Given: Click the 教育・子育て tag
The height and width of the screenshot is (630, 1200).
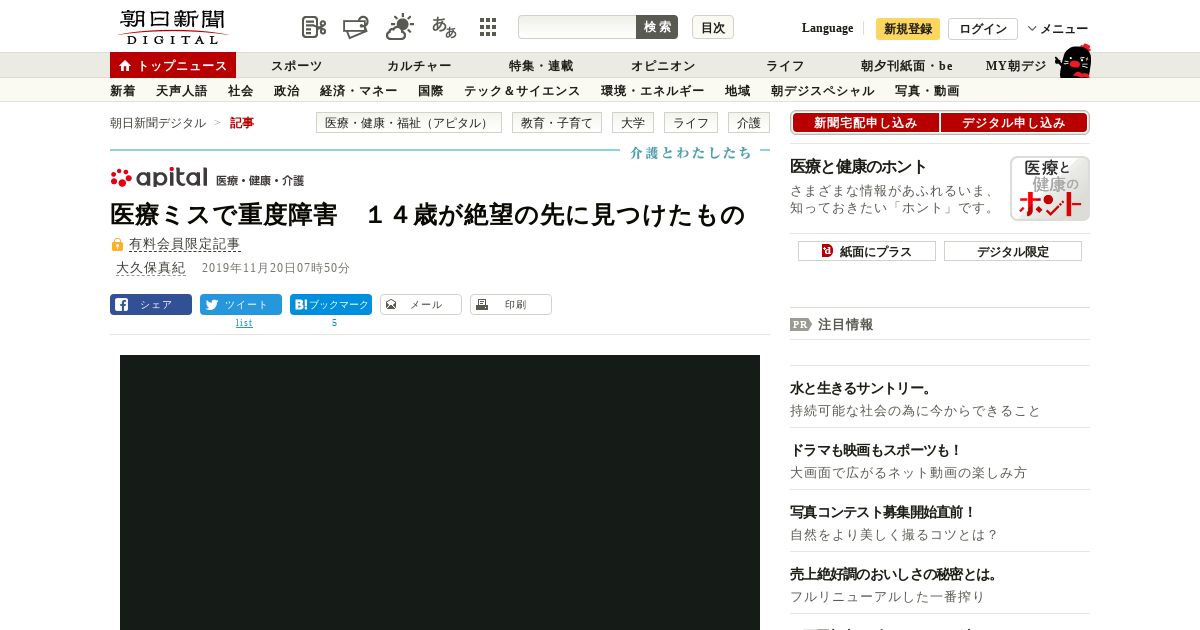Looking at the screenshot, I should coord(557,123).
